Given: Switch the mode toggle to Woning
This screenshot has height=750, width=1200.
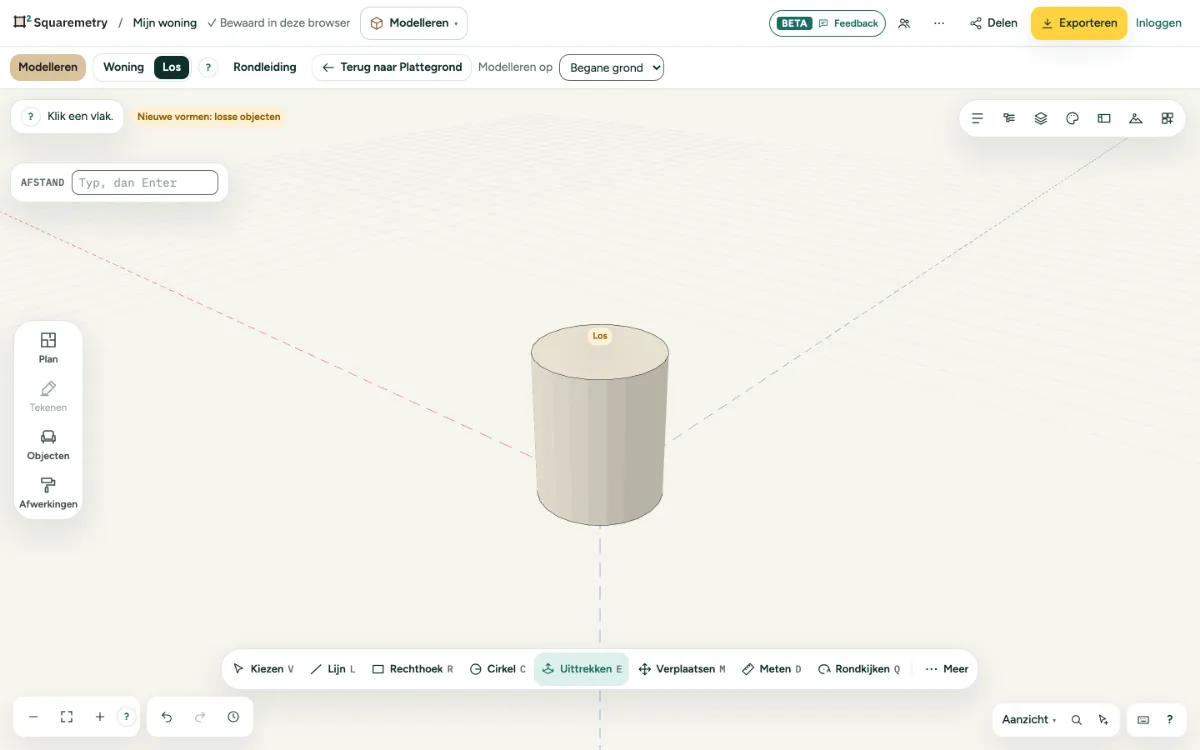Looking at the screenshot, I should coord(124,67).
